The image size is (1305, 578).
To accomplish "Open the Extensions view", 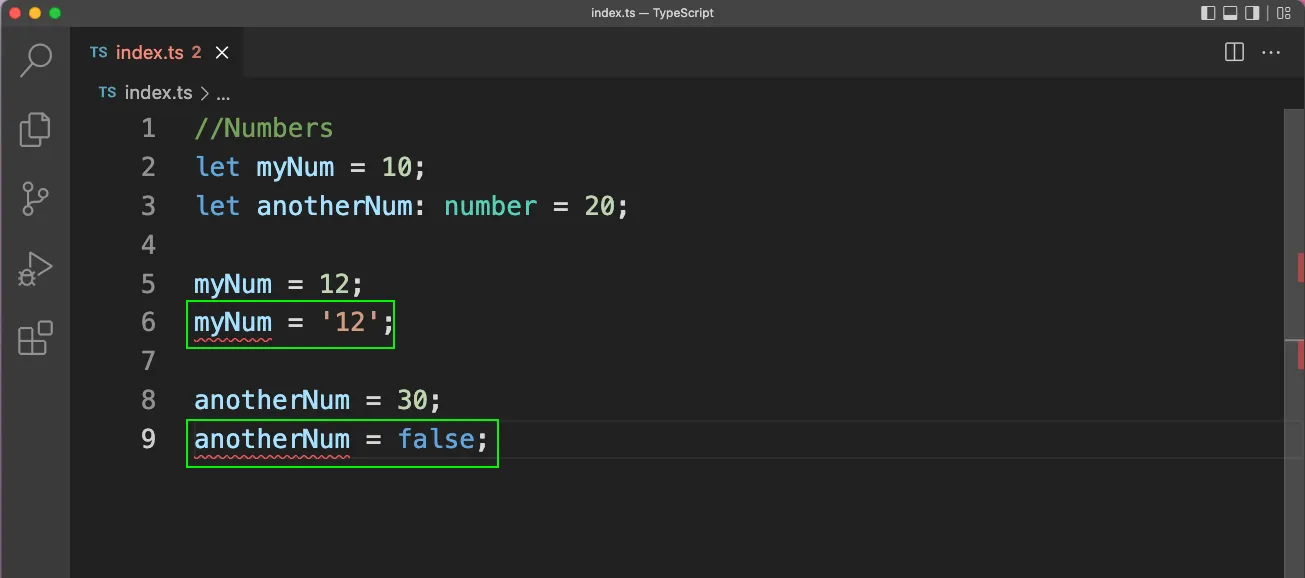I will coord(35,338).
